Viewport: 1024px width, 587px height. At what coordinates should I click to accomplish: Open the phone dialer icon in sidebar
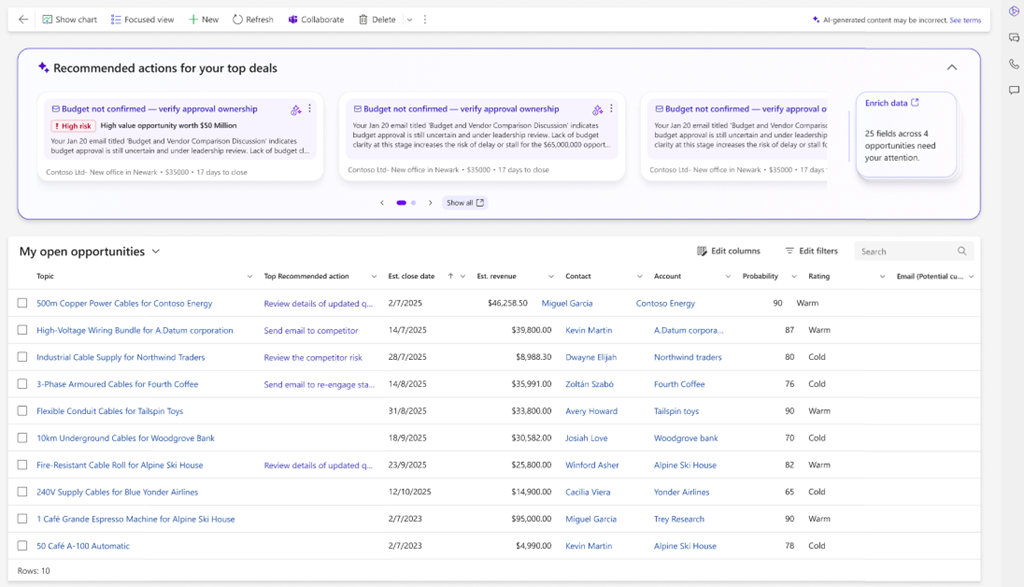point(1014,64)
